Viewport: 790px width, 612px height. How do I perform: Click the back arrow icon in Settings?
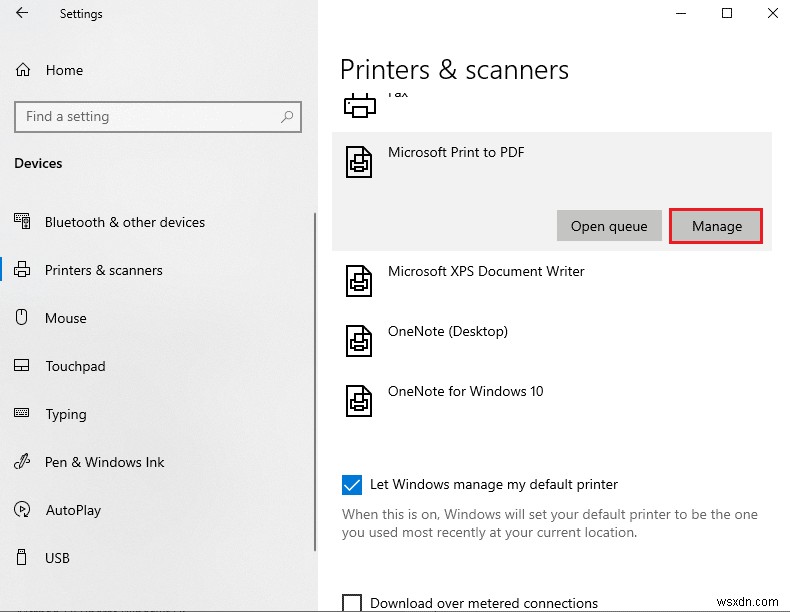click(22, 13)
